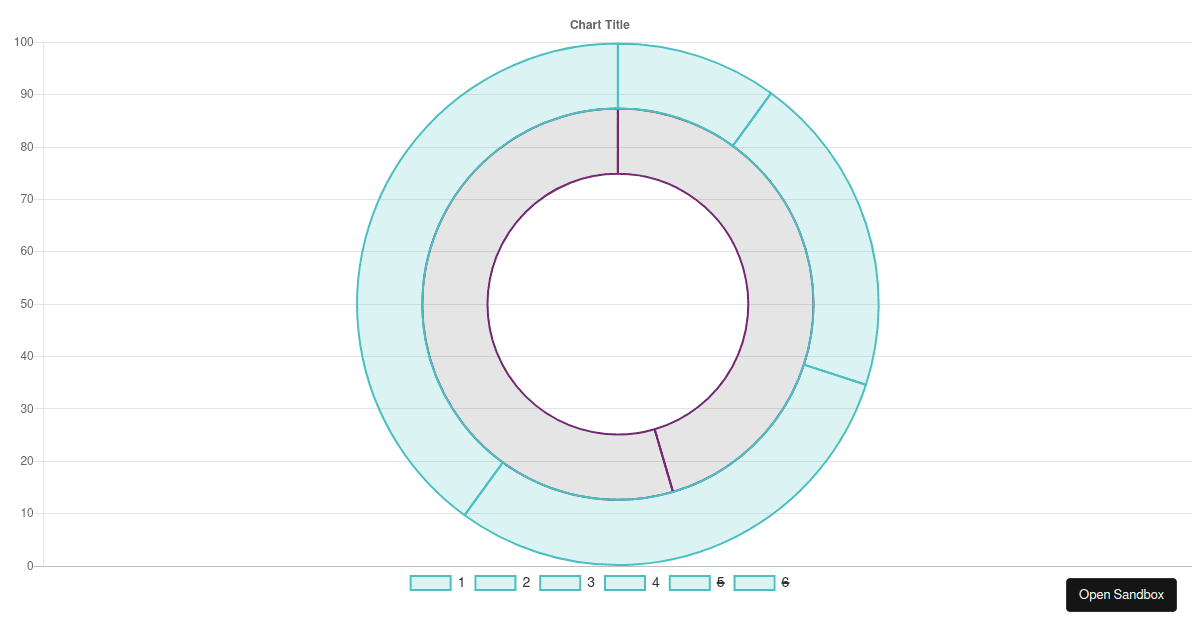This screenshot has height=630, width=1200.
Task: Select the legend swatch beside label 3
Action: (560, 583)
